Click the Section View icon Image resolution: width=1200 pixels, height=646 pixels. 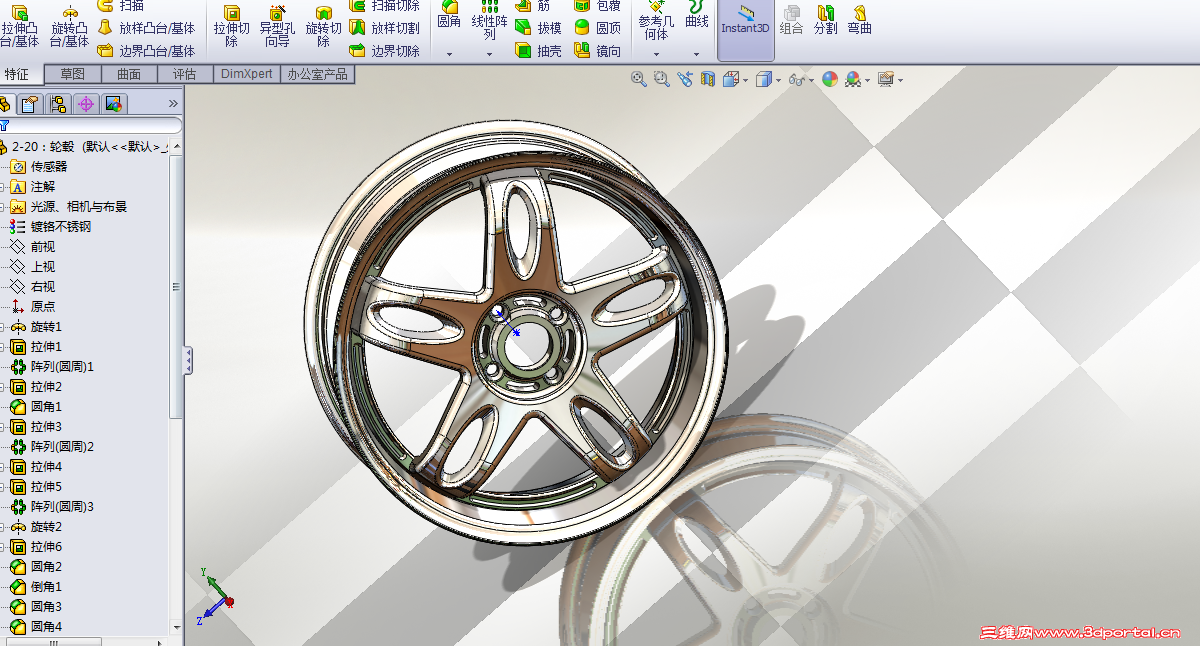coord(707,79)
